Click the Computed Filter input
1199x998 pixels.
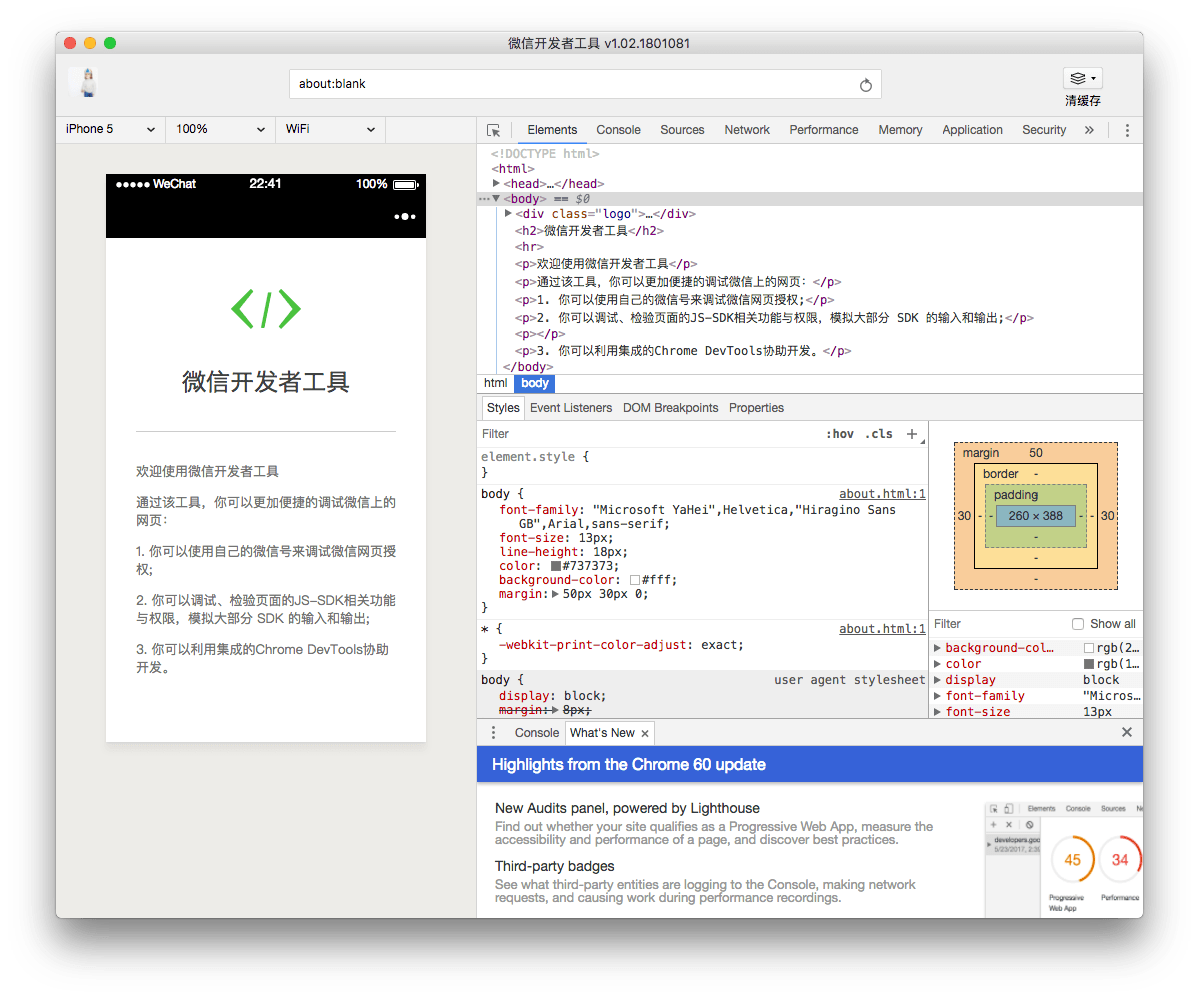[x=998, y=624]
